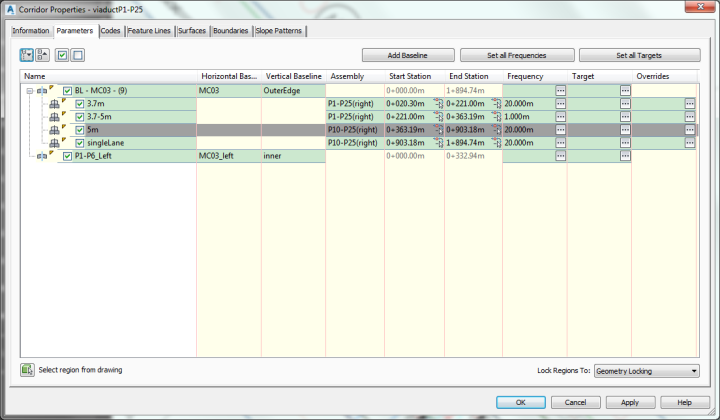The width and height of the screenshot is (720, 420).
Task: Select the P10-P25(right) assembly of singleLane
Action: pos(355,143)
